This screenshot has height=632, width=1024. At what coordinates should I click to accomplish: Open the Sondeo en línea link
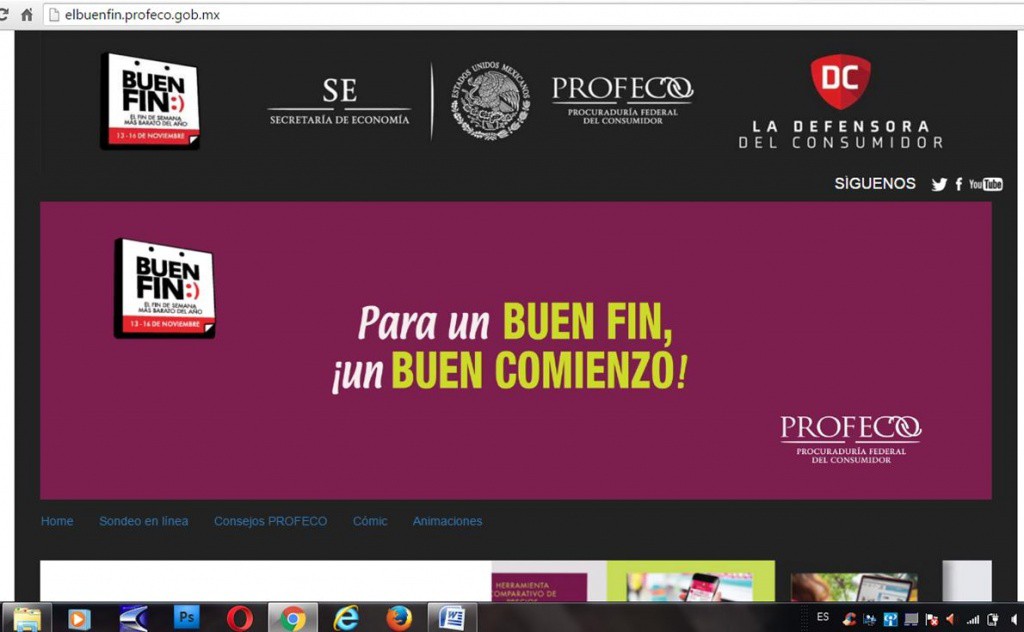144,521
